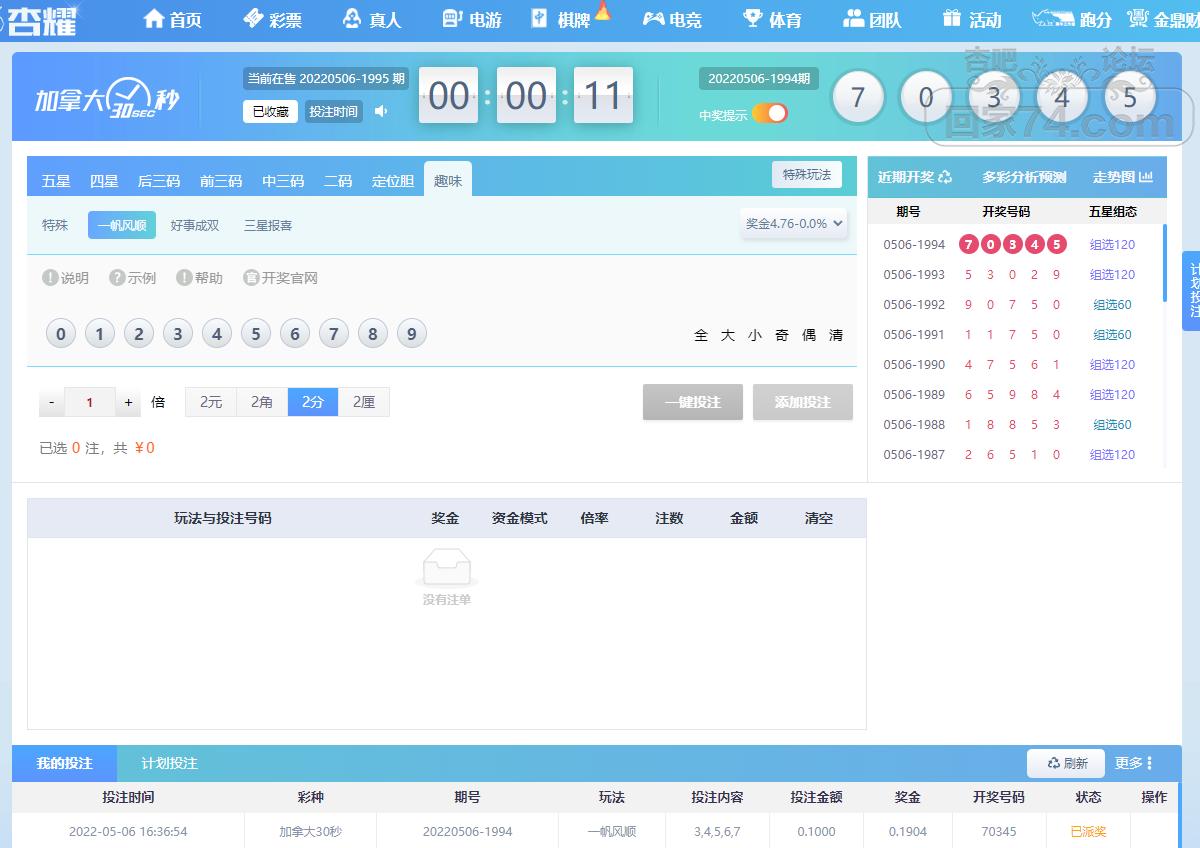
Task: Select number ball 9
Action: [x=411, y=334]
